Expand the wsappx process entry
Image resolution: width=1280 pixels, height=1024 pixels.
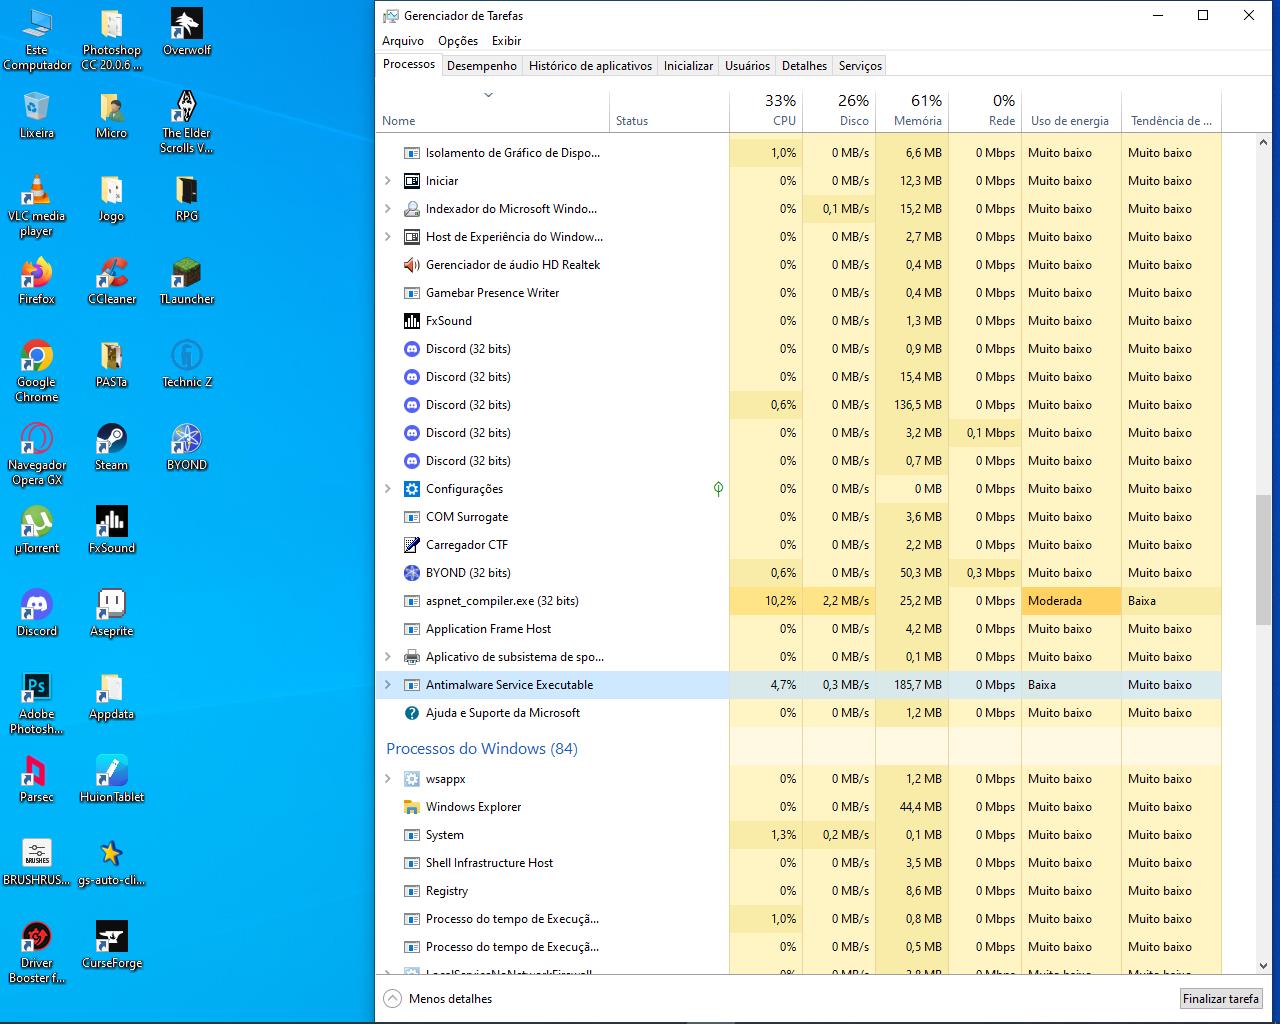pyautogui.click(x=388, y=779)
